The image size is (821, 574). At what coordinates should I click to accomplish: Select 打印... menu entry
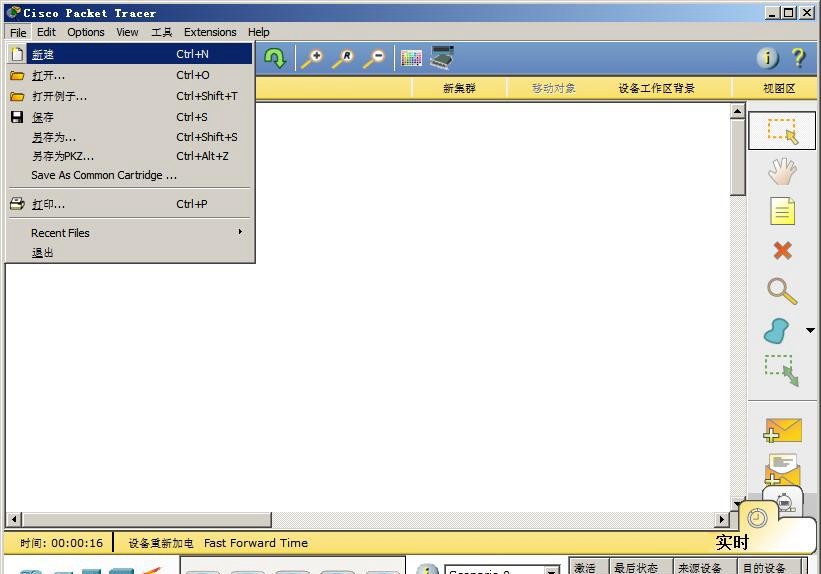point(130,204)
